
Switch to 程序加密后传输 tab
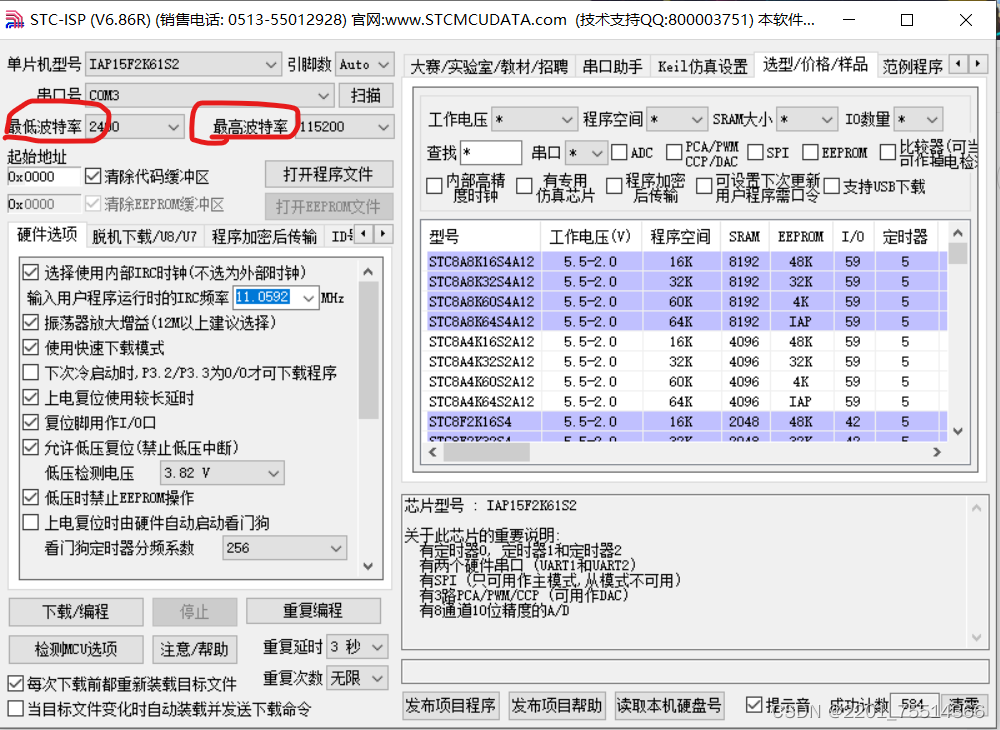tap(264, 237)
